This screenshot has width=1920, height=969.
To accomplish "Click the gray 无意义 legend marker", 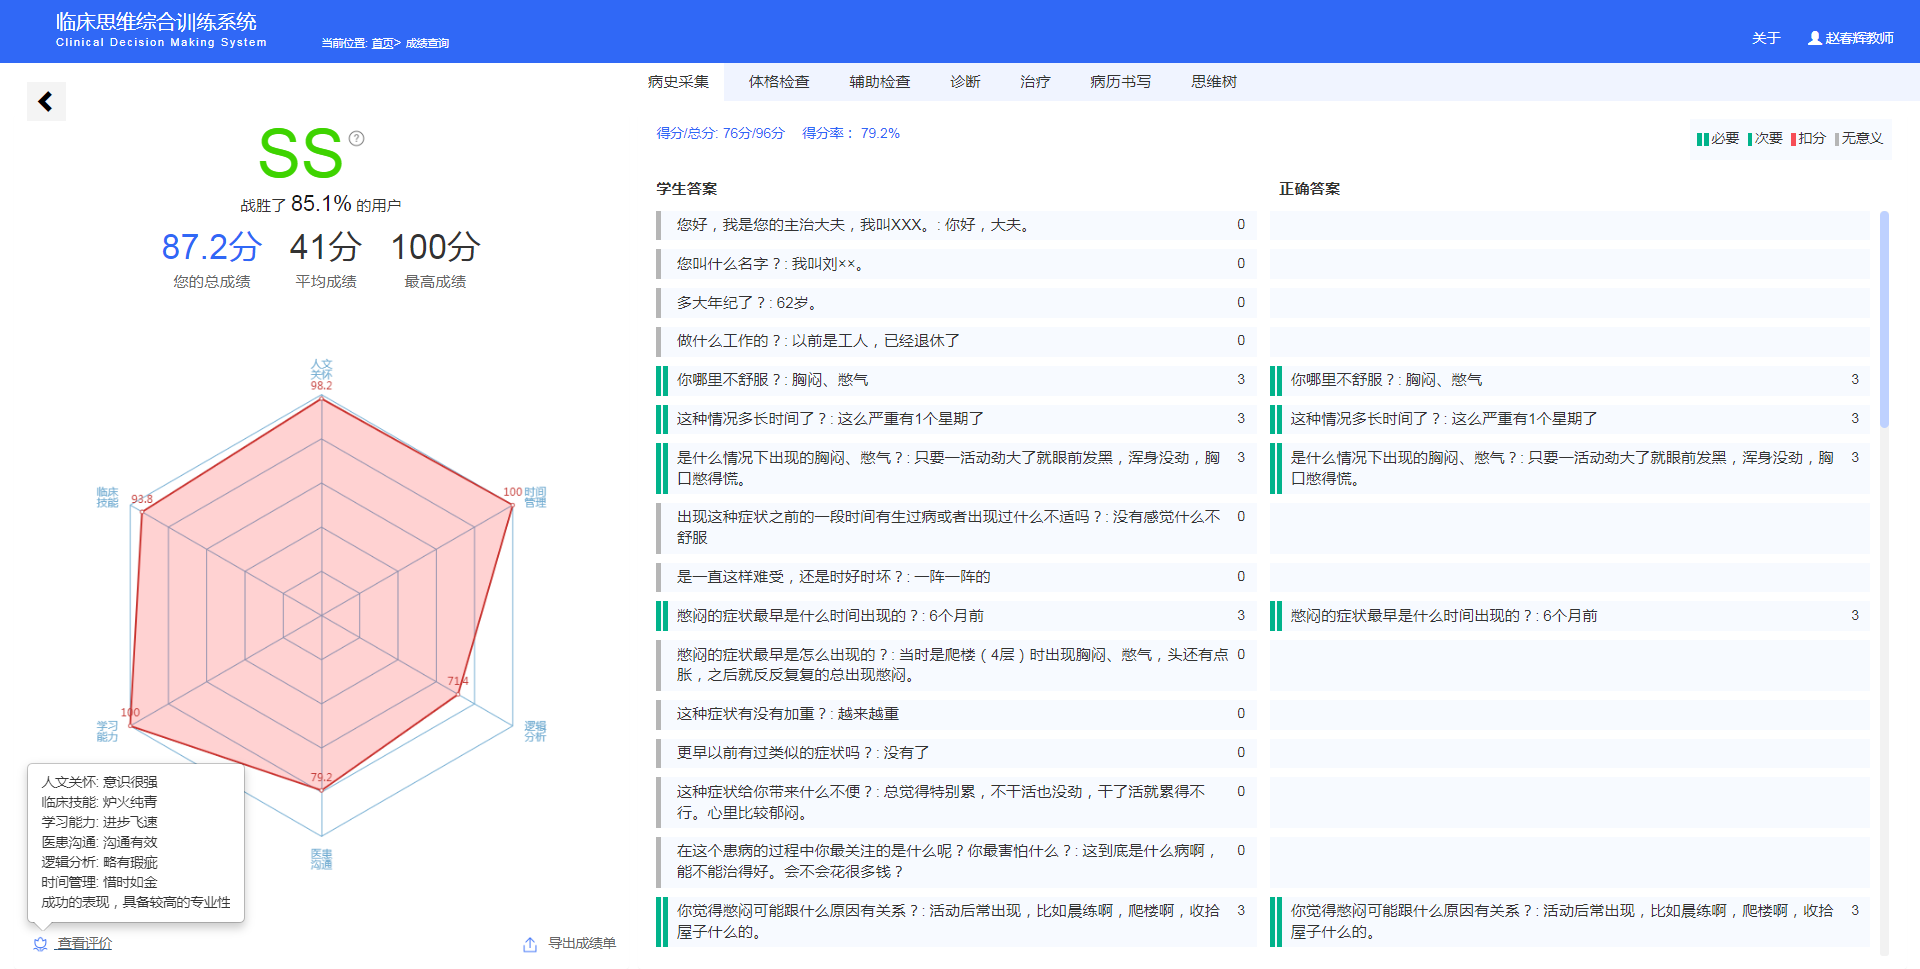I will pyautogui.click(x=1837, y=139).
